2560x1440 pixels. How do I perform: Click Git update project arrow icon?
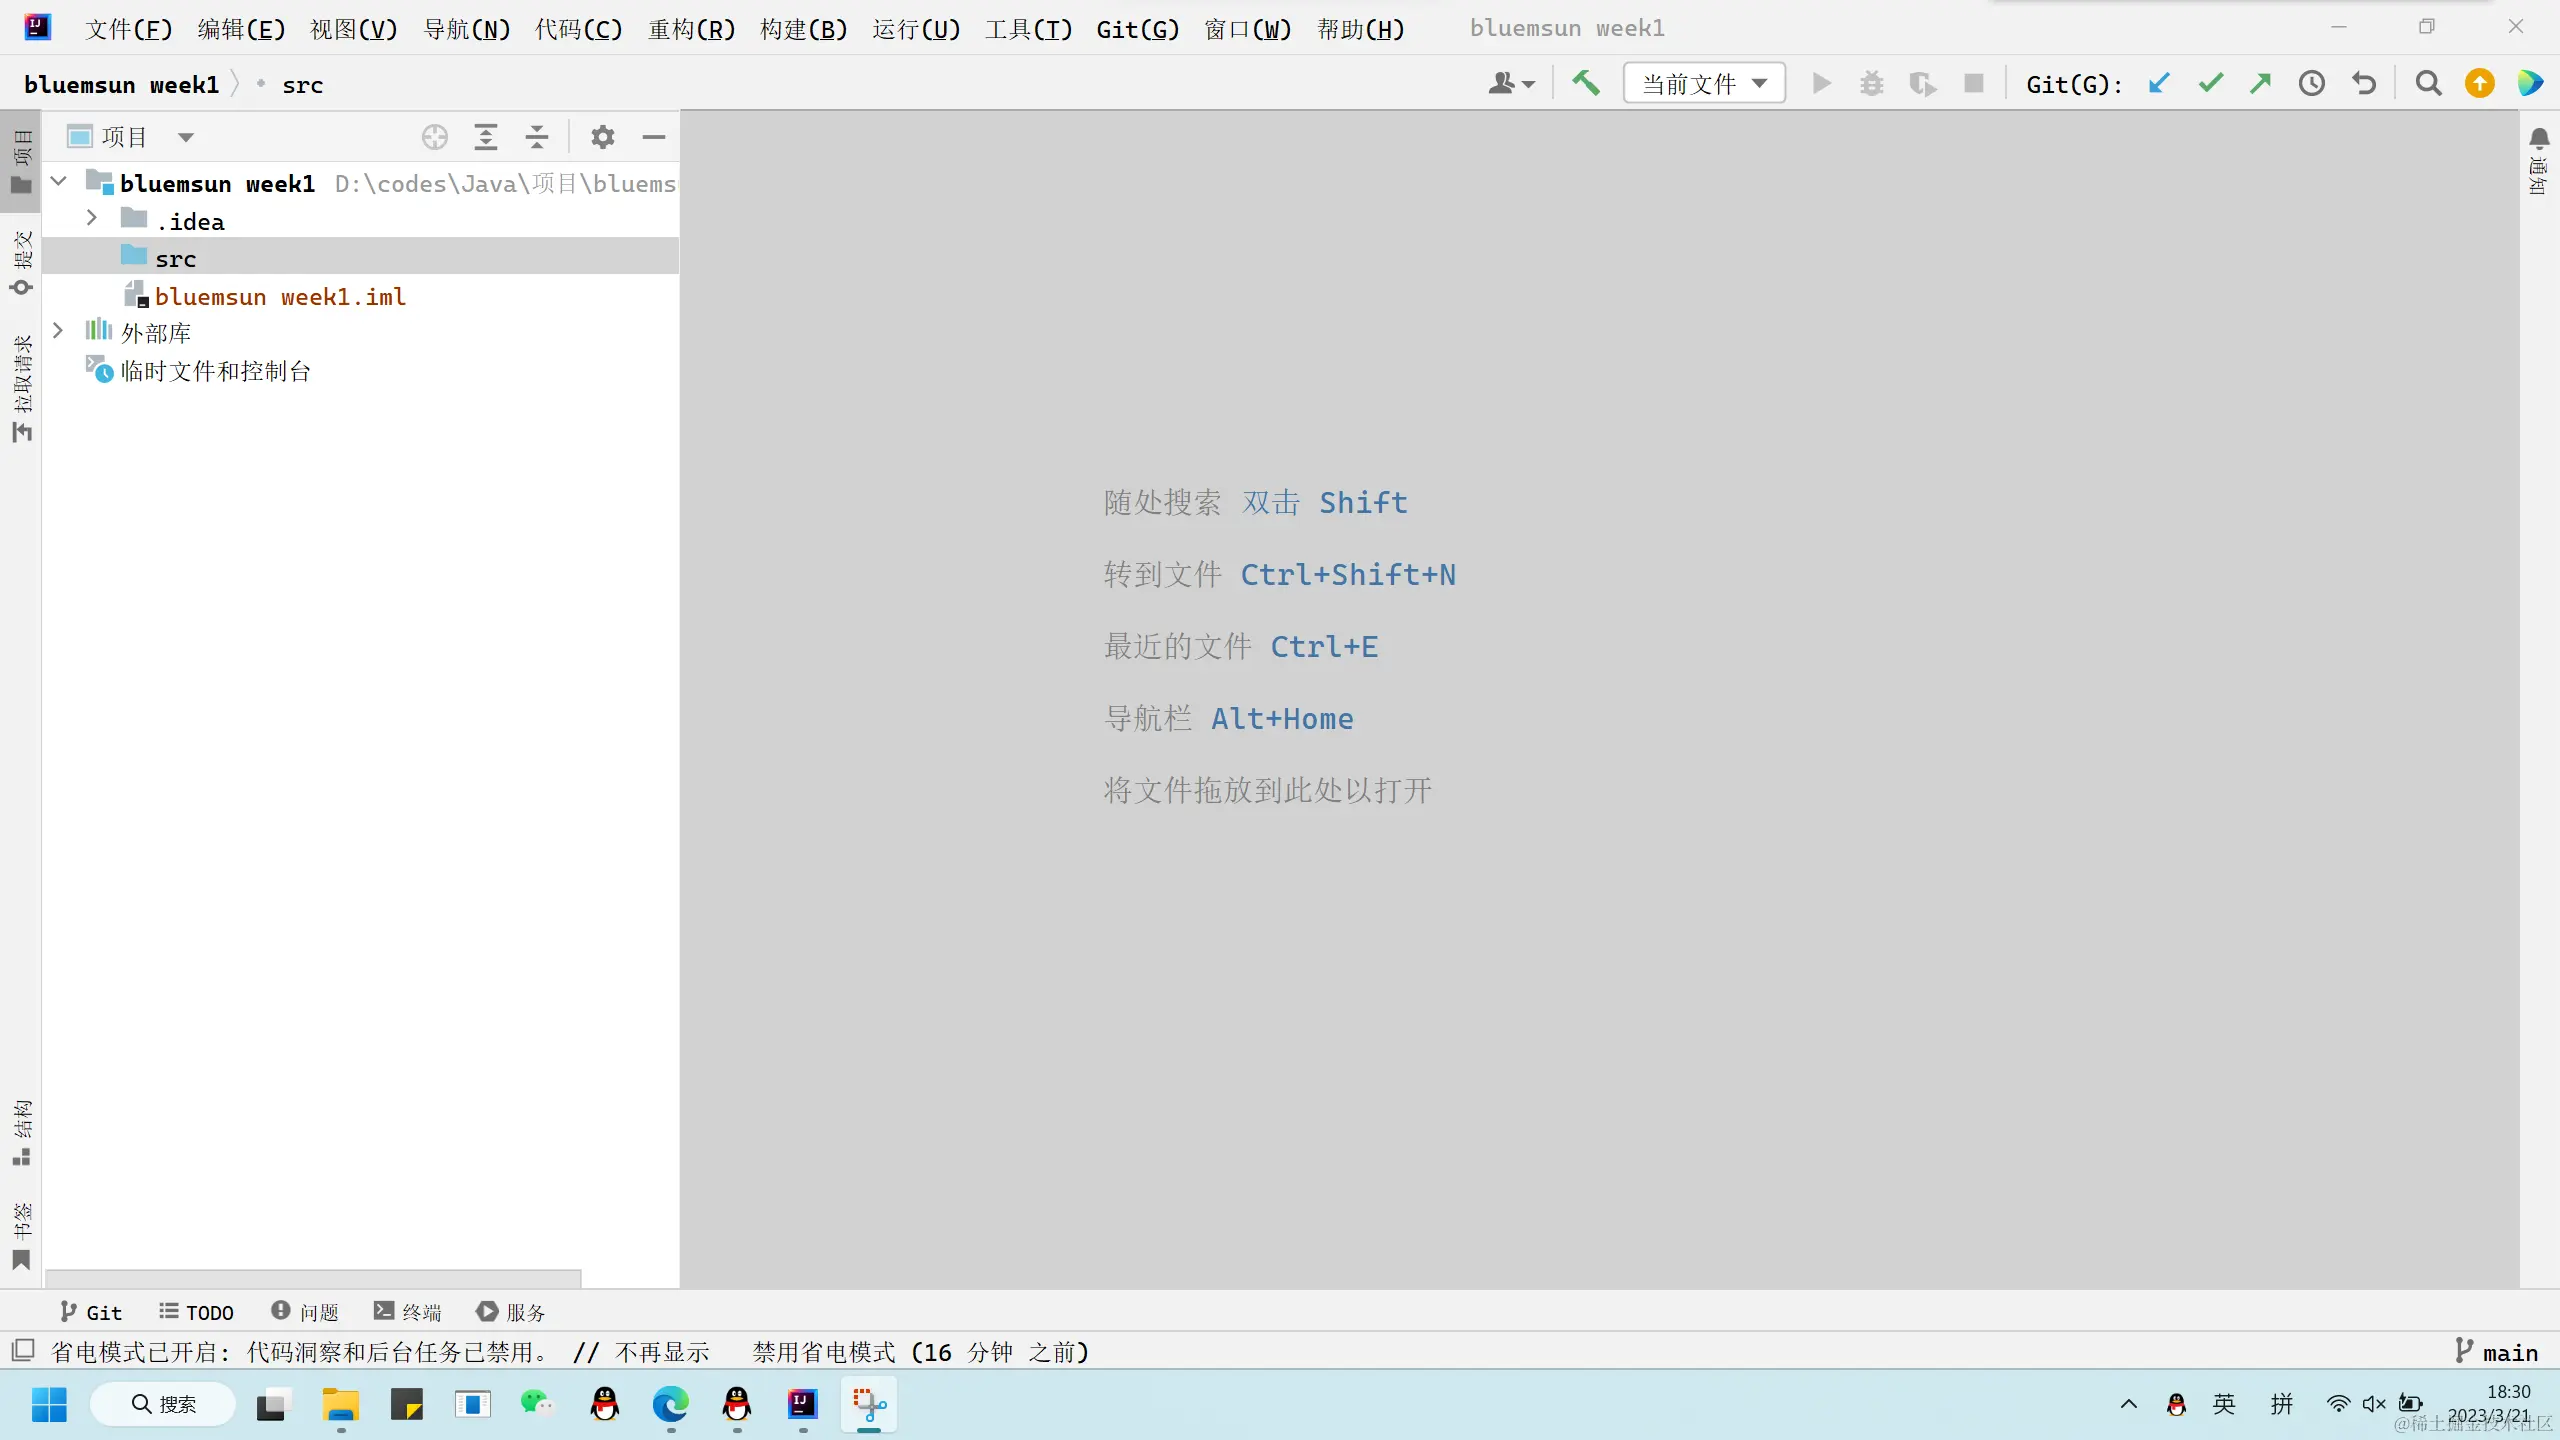[2159, 83]
